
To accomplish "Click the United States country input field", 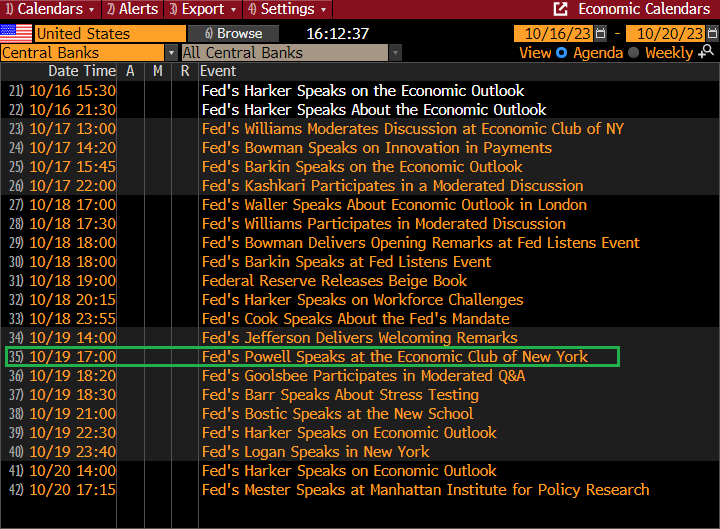I will pos(110,33).
